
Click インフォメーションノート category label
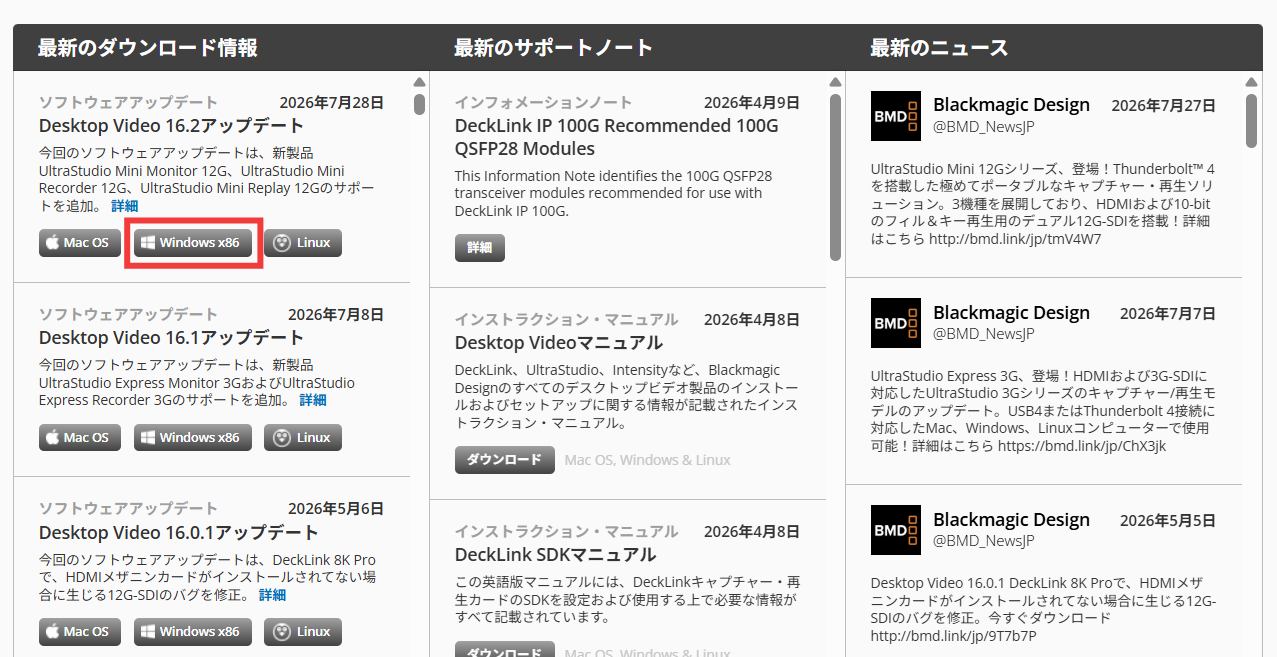pyautogui.click(x=544, y=102)
